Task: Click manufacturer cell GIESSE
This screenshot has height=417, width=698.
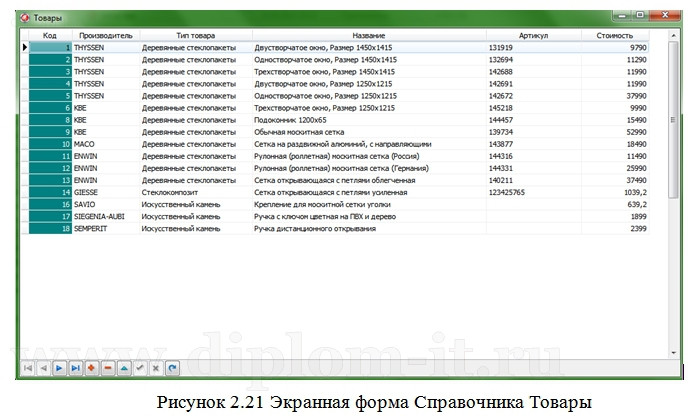Action: click(106, 192)
